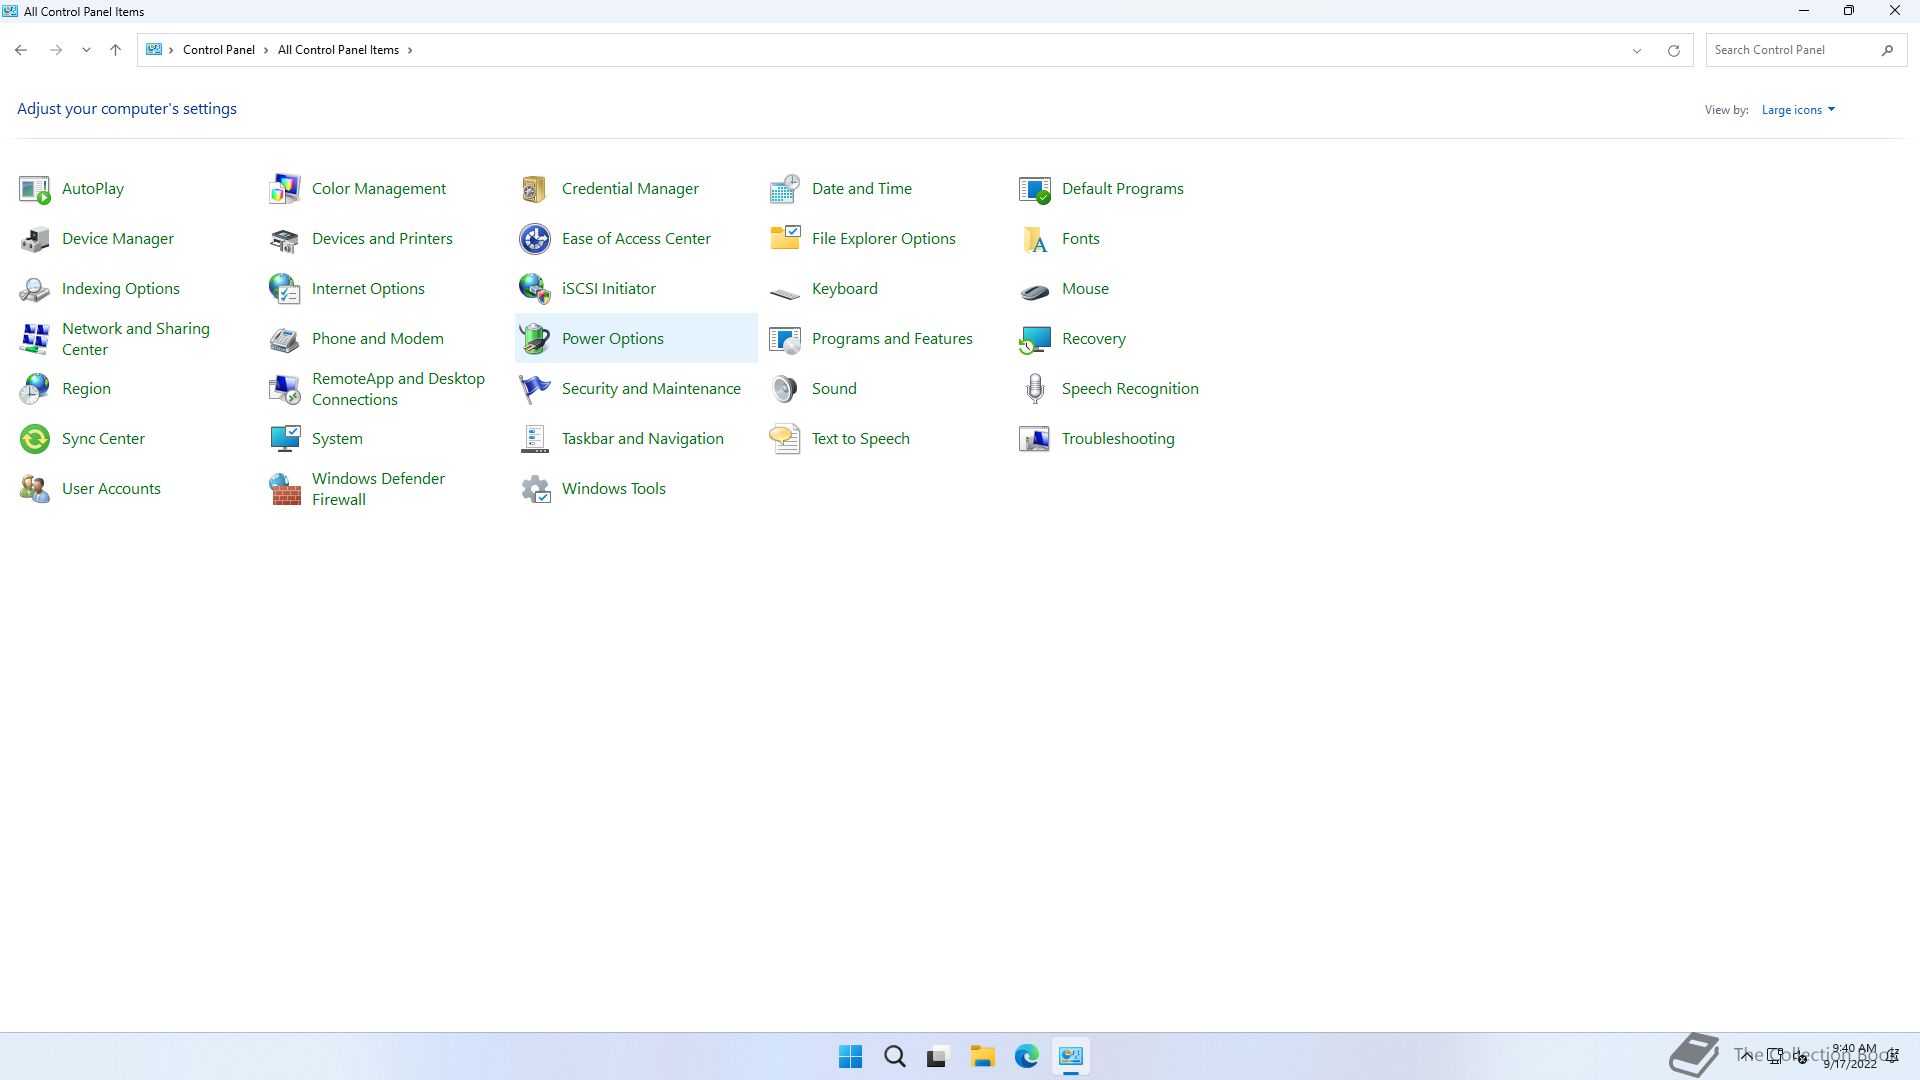Open the 'User Accounts' link
This screenshot has height=1080, width=1920.
(111, 489)
